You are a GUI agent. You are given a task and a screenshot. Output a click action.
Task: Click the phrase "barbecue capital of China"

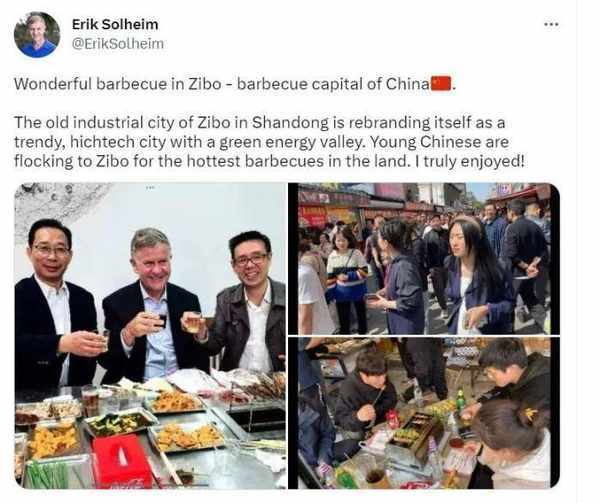[333, 84]
